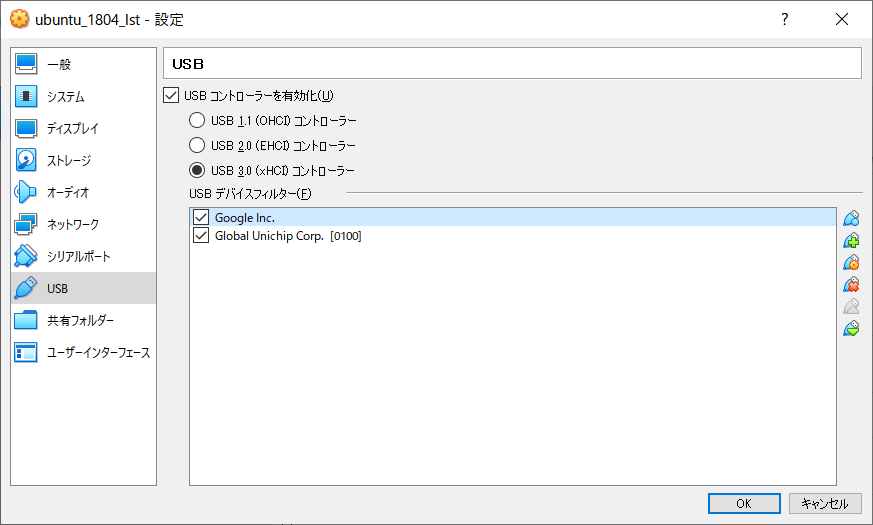Click the USB connector icon in sidebar
Viewport: 873px width, 525px height.
26,288
